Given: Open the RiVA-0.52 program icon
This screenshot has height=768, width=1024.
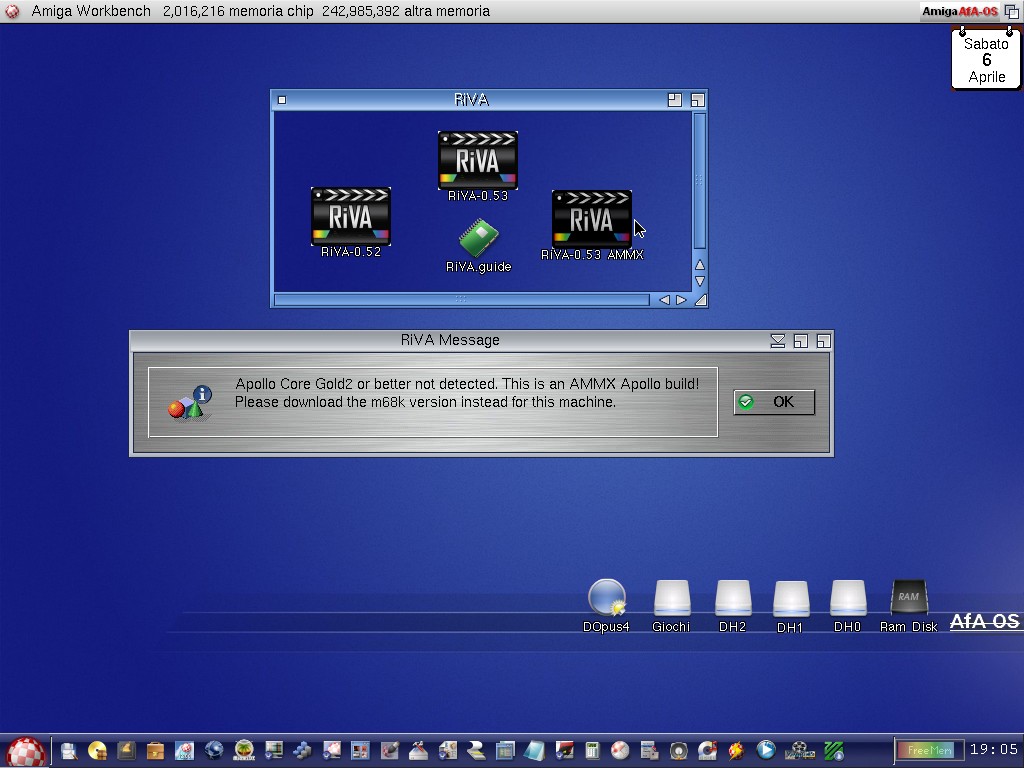Looking at the screenshot, I should [350, 217].
